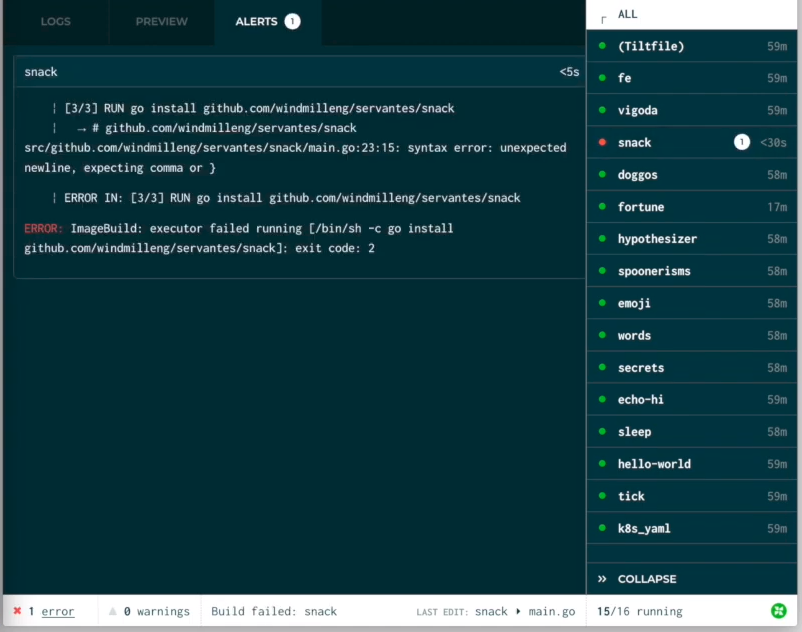Click the red status dot for snack
The image size is (802, 632).
tap(603, 142)
